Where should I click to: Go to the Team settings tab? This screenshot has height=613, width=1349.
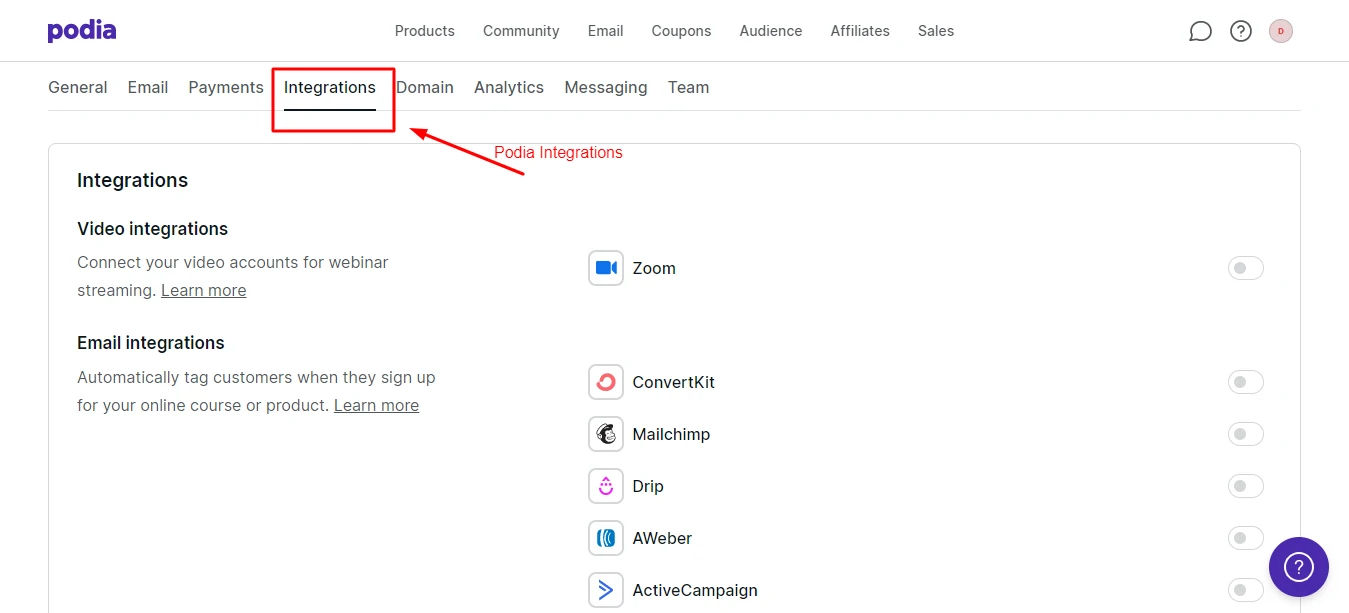[689, 87]
